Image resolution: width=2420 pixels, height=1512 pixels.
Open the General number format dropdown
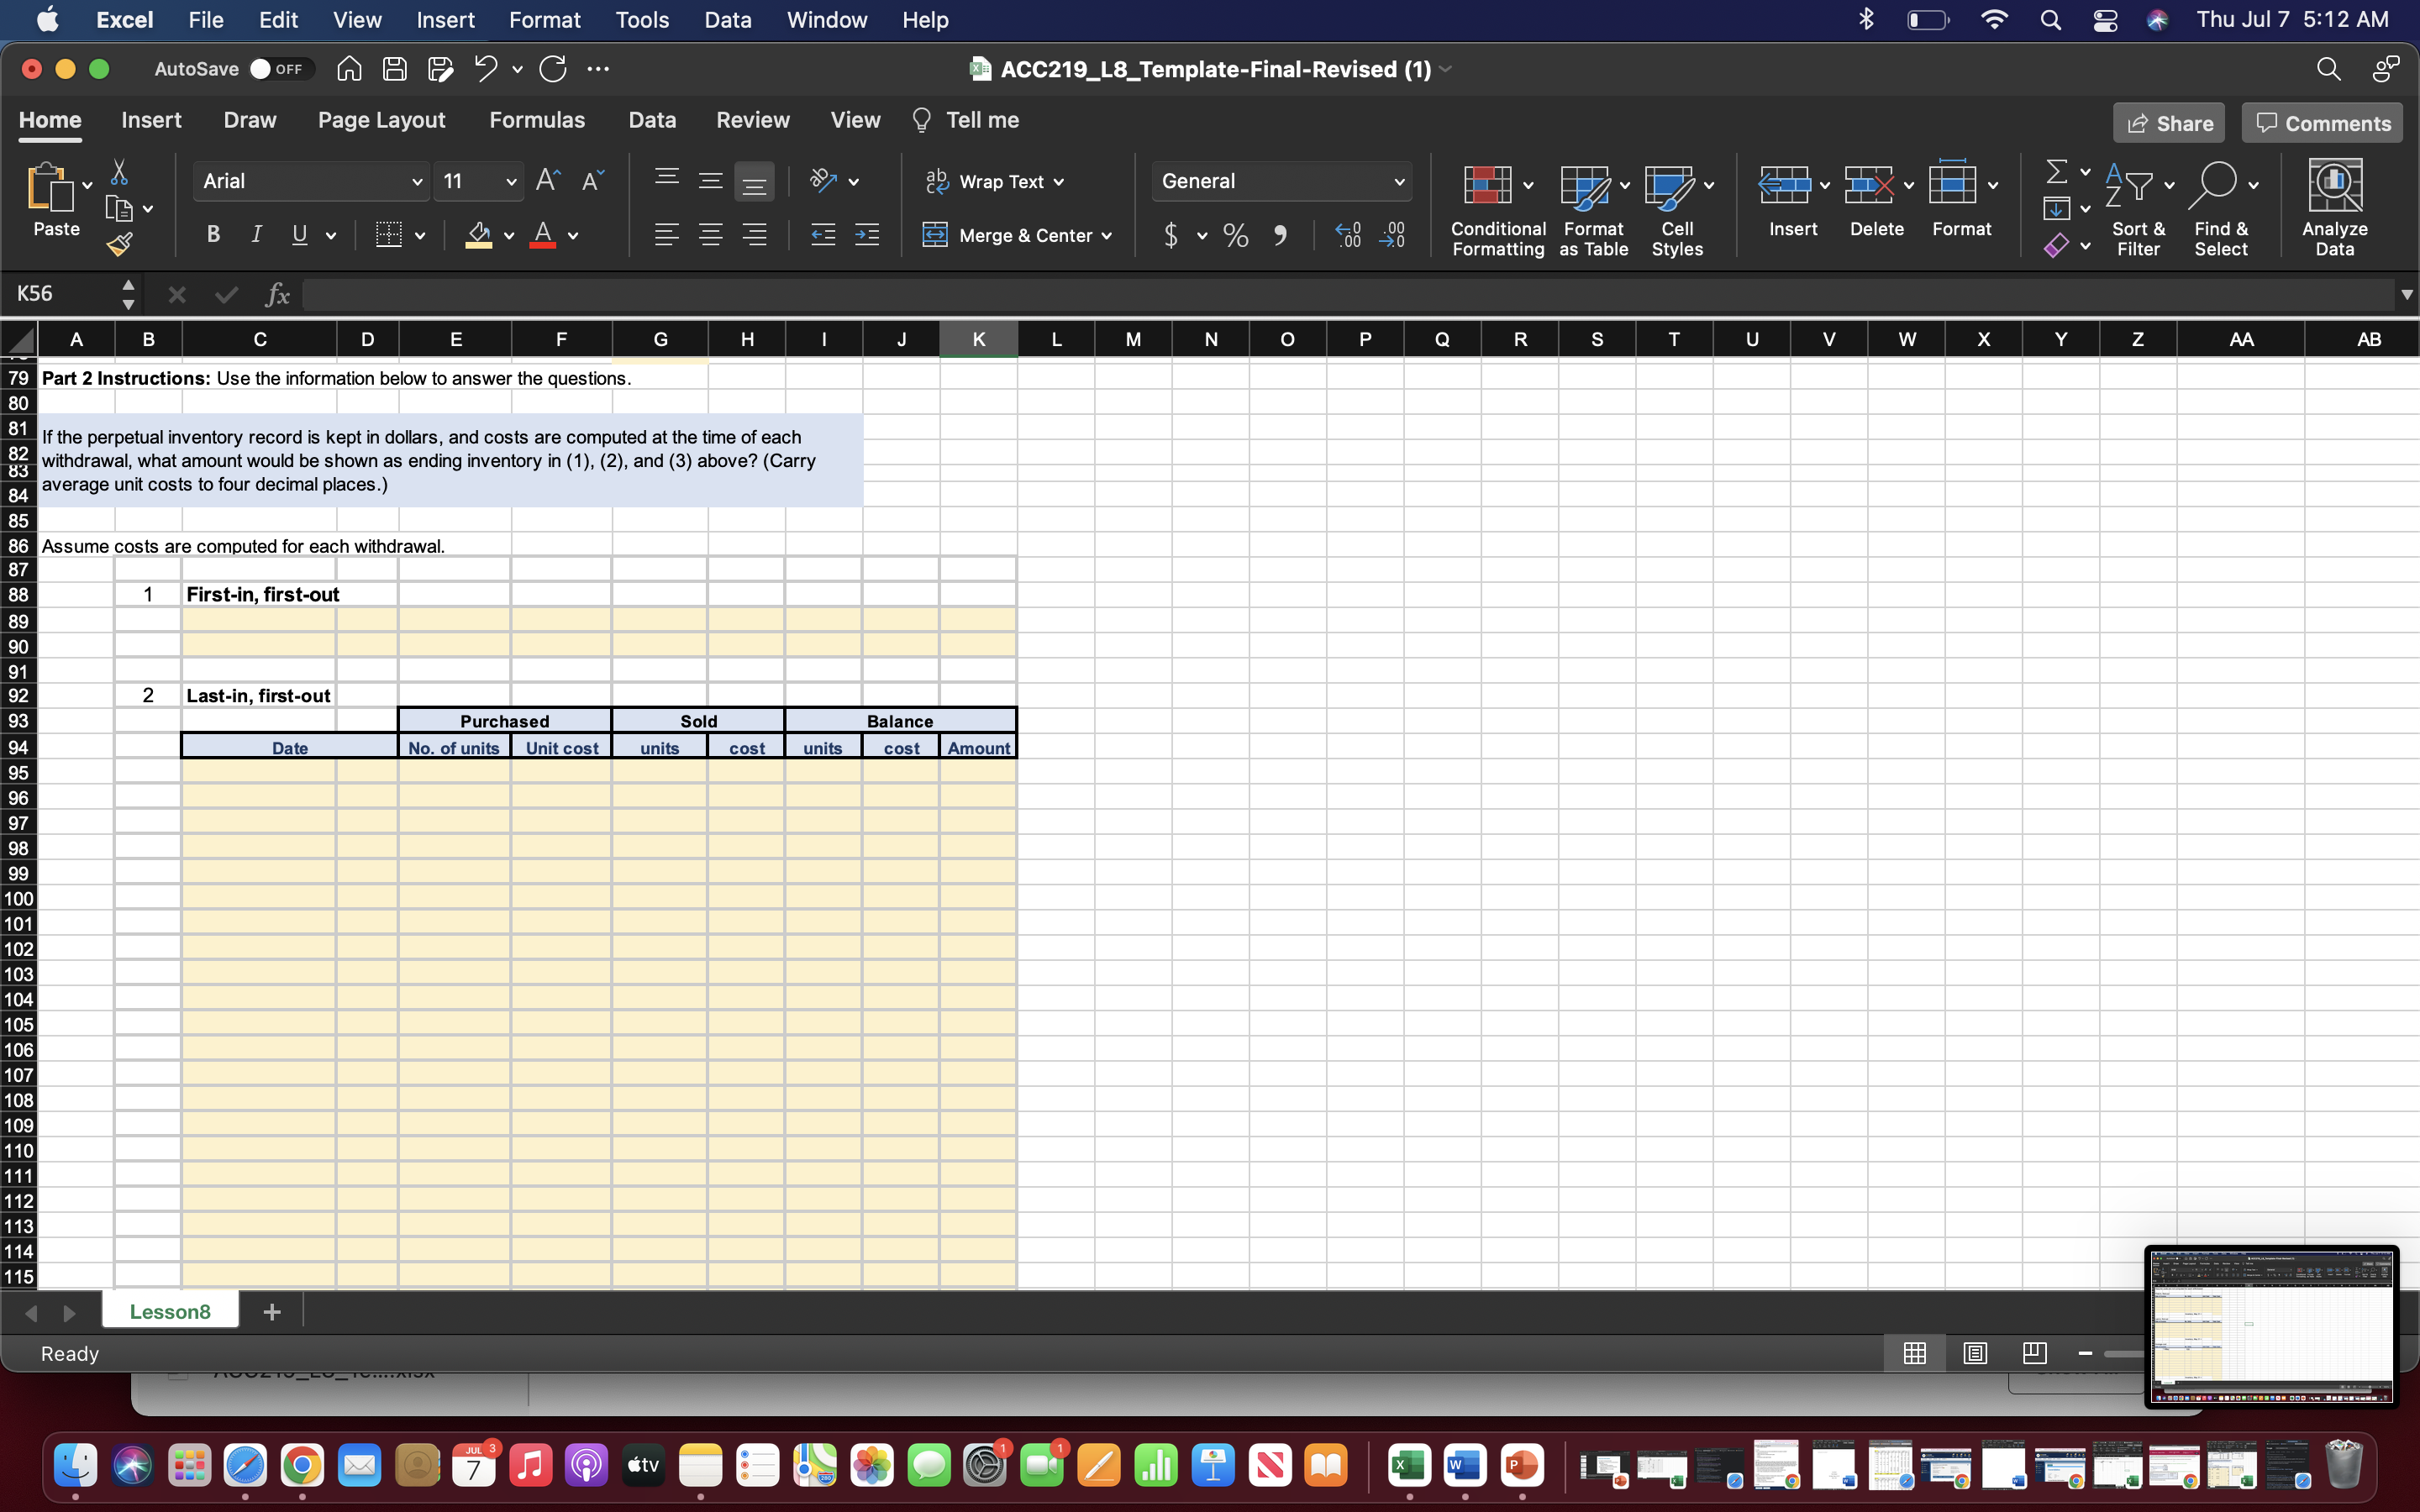coord(1399,181)
